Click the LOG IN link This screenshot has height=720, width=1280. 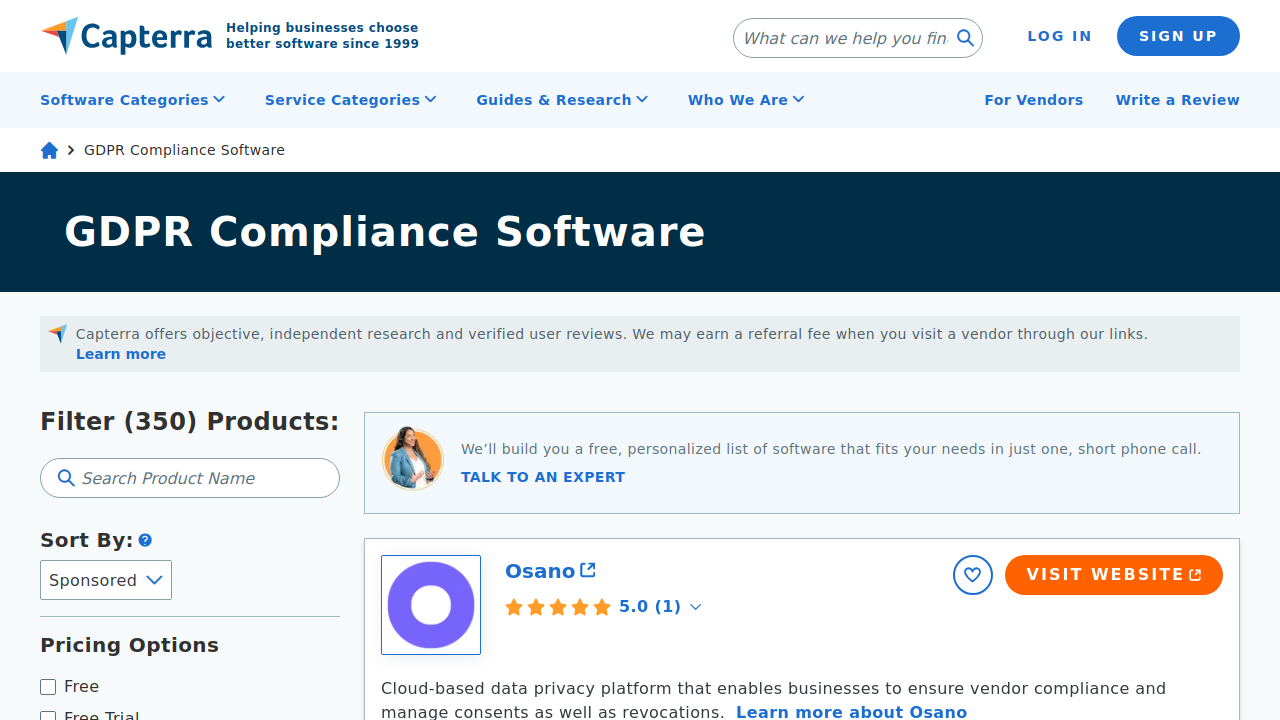pyautogui.click(x=1060, y=36)
